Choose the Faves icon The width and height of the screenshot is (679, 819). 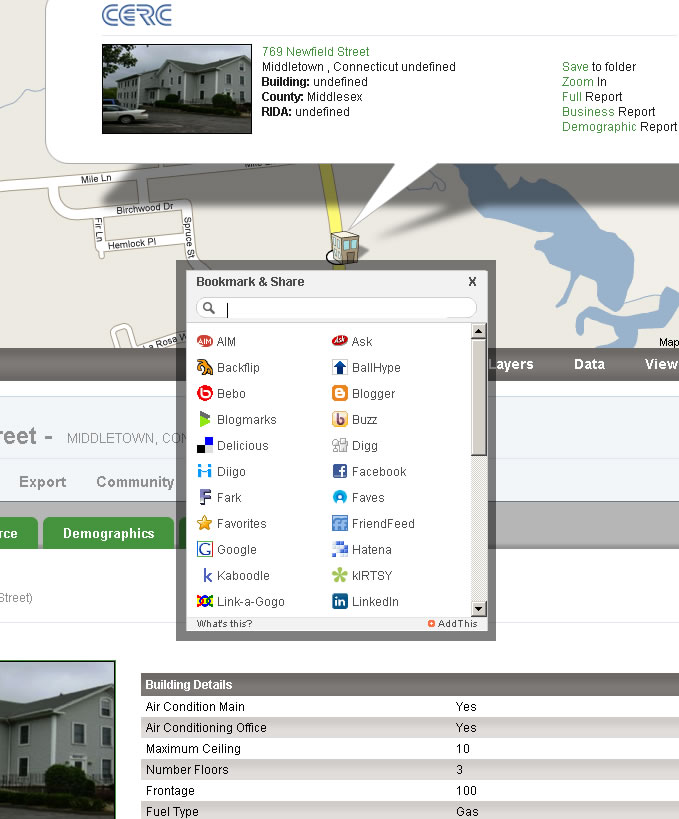coord(340,497)
